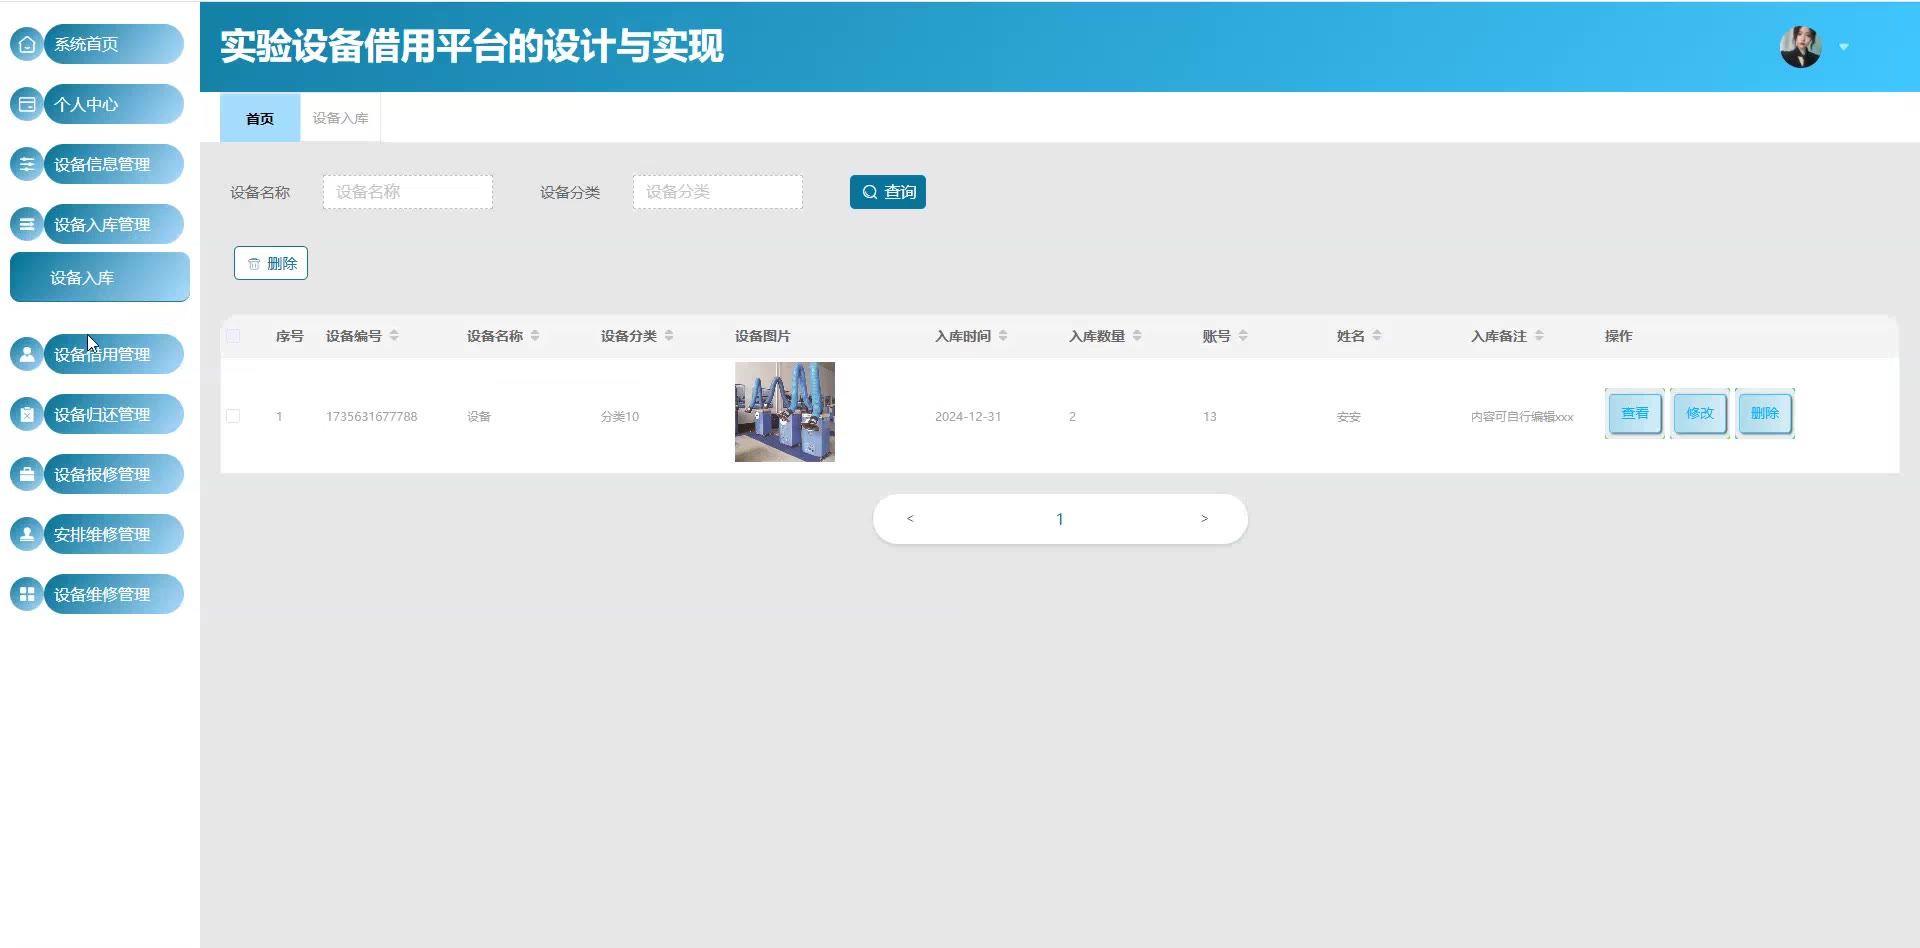
Task: Click the person icon beside 安排维修管理
Action: (27, 534)
